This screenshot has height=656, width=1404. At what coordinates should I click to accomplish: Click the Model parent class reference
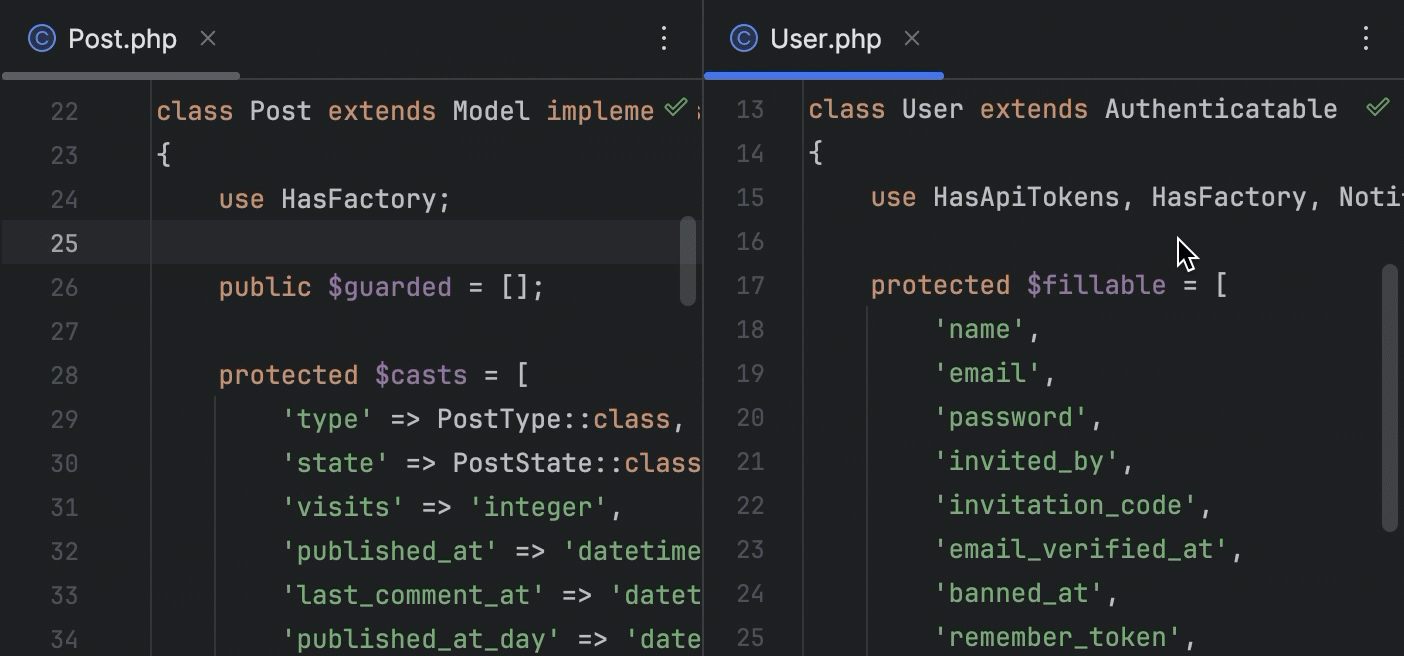[x=491, y=110]
